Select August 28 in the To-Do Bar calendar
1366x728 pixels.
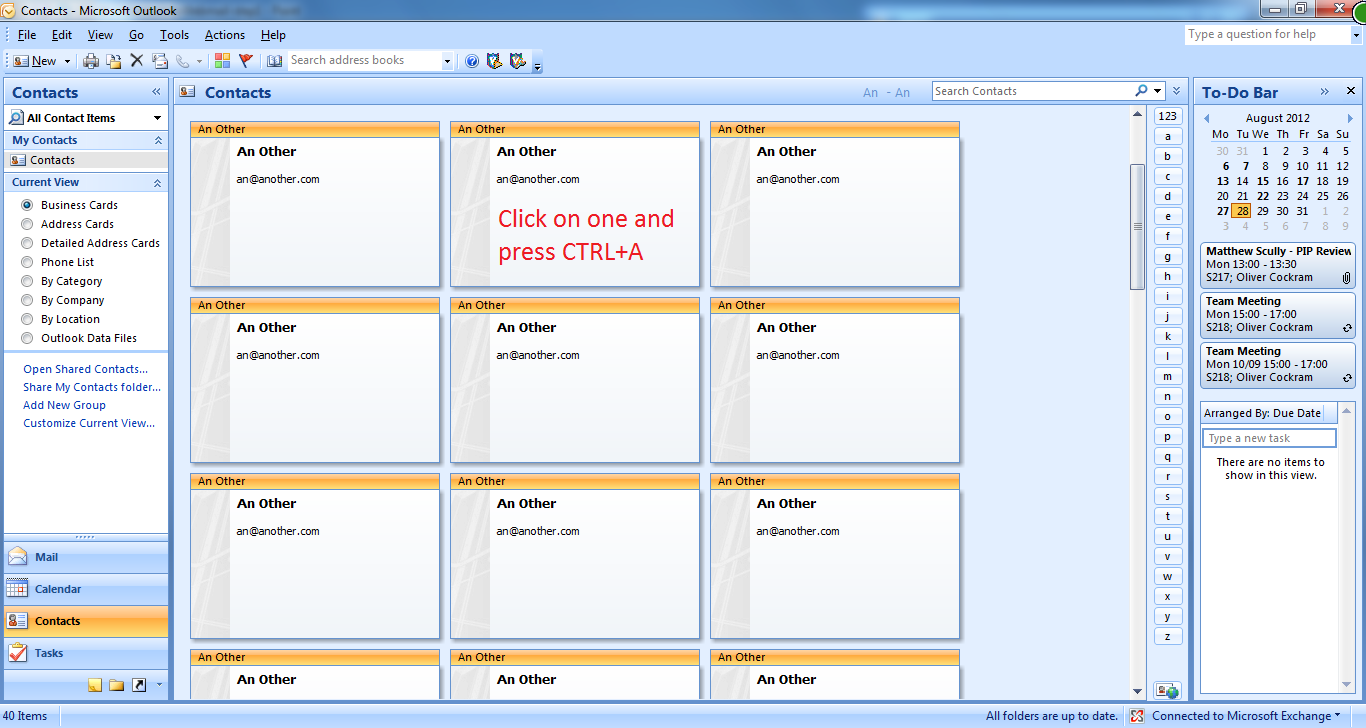click(x=1241, y=211)
